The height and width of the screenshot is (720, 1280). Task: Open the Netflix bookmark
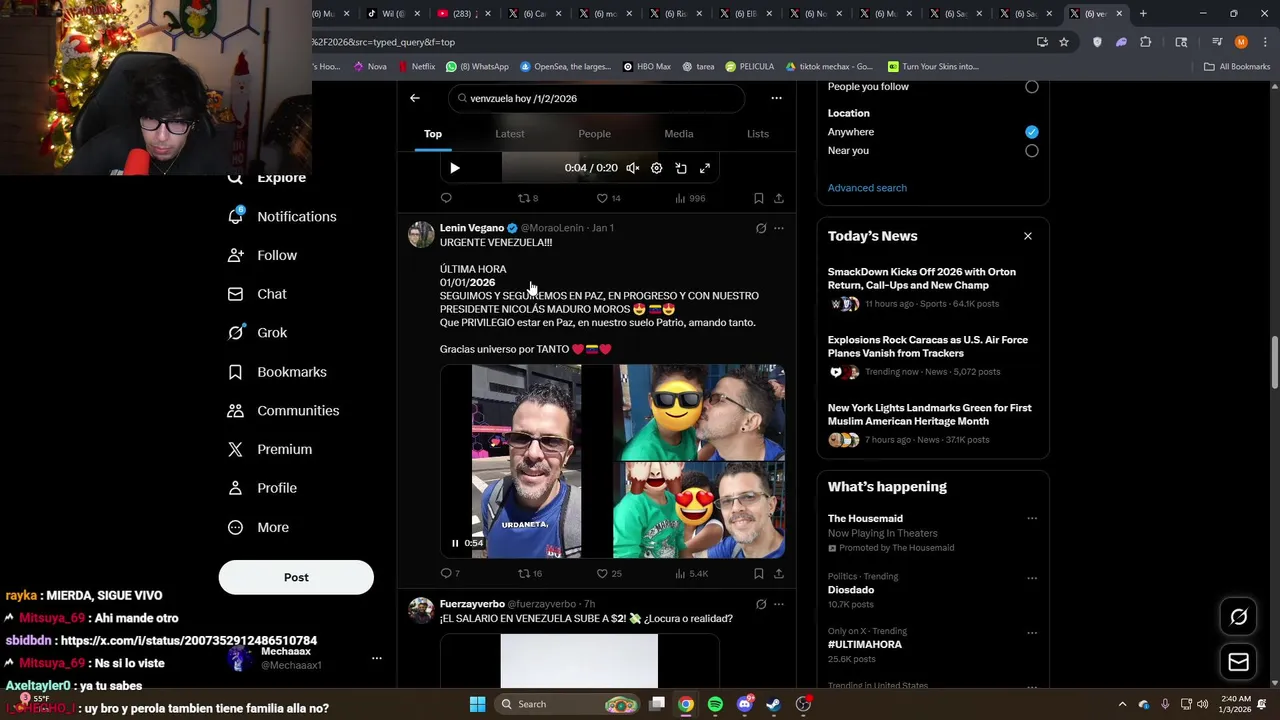coord(416,67)
